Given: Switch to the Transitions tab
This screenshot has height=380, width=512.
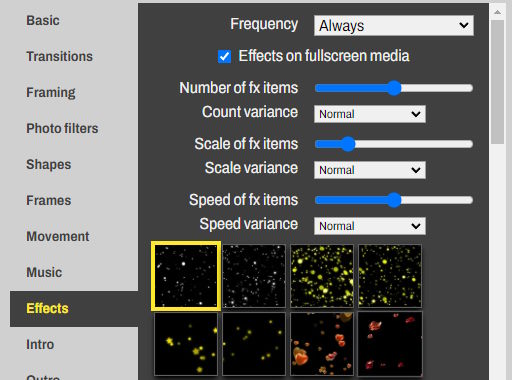Looking at the screenshot, I should [60, 56].
